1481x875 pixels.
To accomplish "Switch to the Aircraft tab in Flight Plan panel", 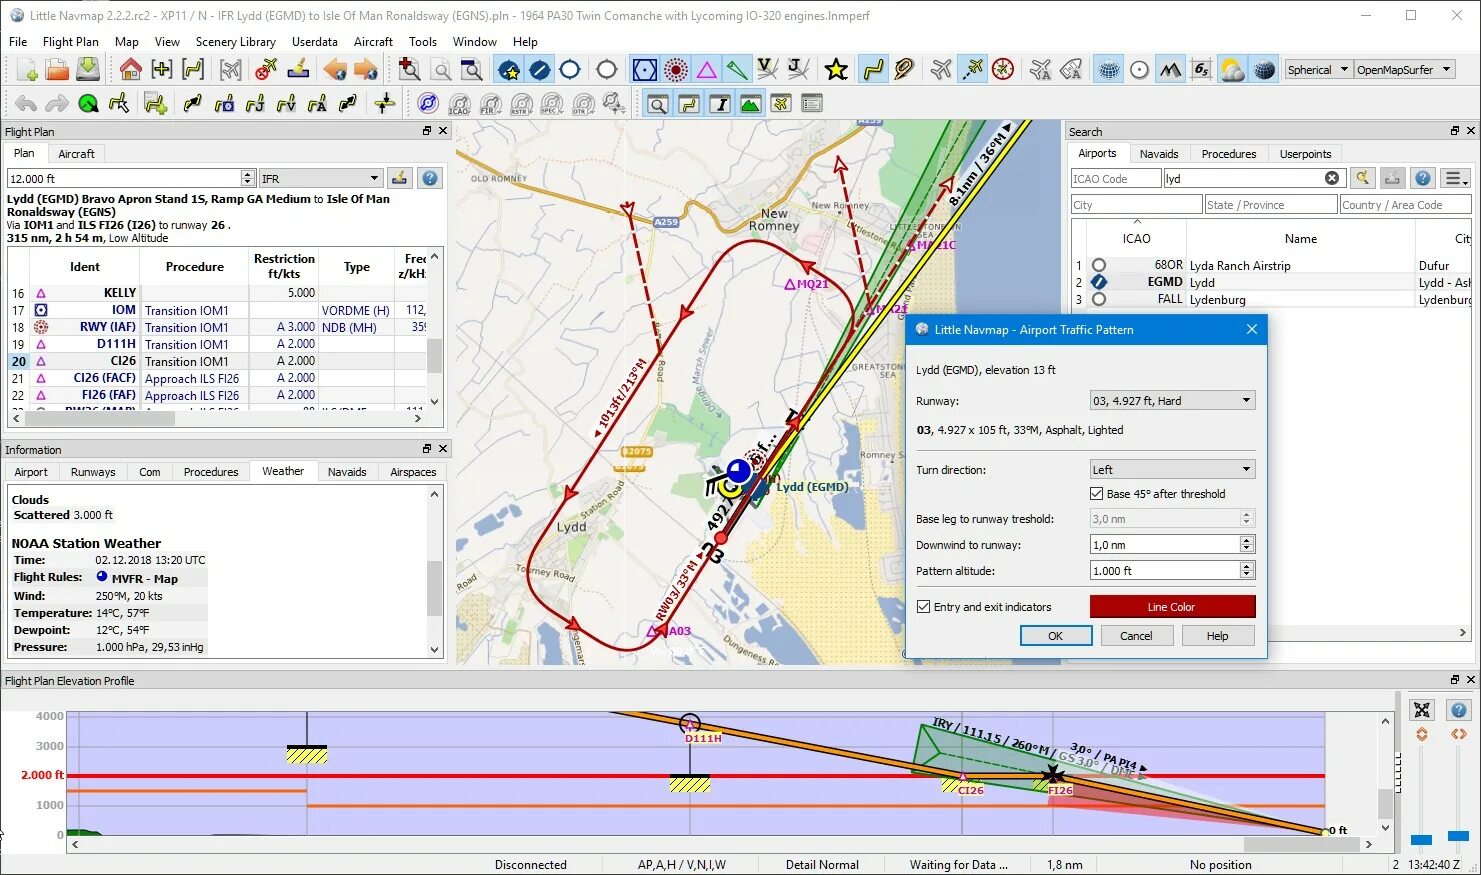I will point(76,154).
